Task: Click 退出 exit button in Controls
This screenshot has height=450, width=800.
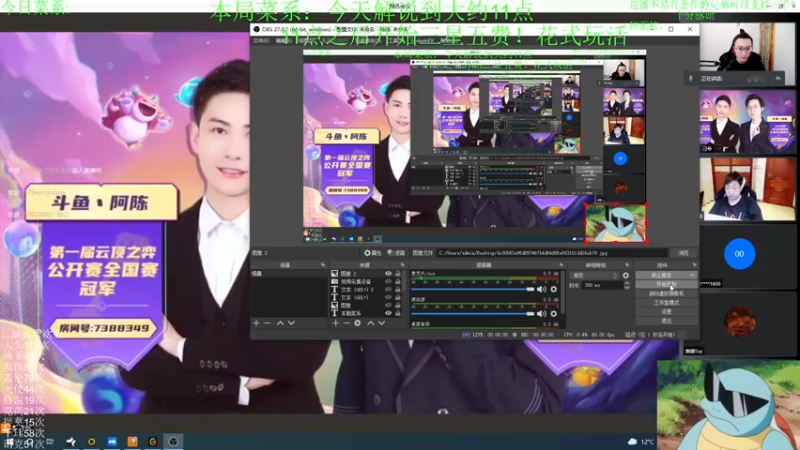Action: pyautogui.click(x=666, y=320)
